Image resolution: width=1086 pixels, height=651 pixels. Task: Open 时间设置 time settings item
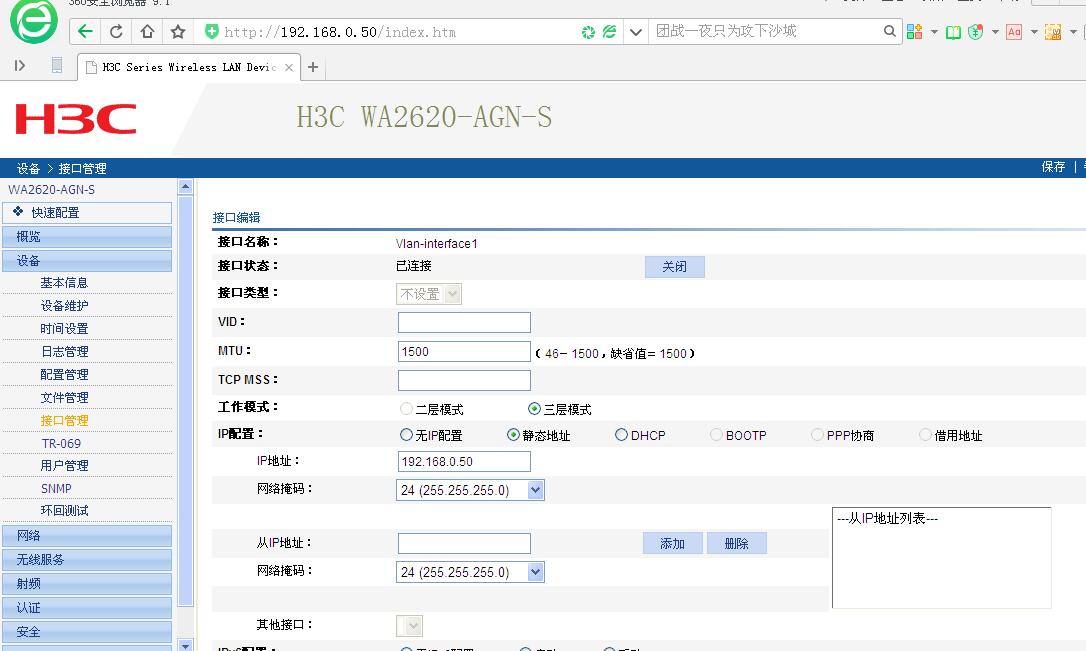click(64, 329)
